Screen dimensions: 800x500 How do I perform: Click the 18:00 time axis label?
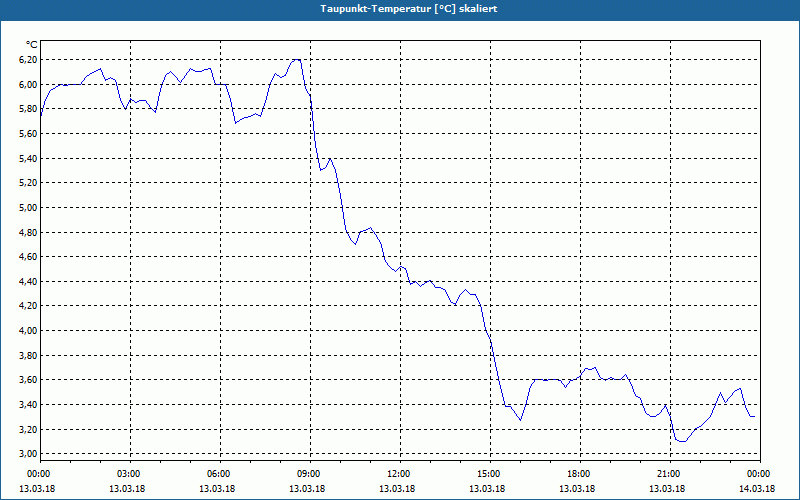tap(580, 474)
